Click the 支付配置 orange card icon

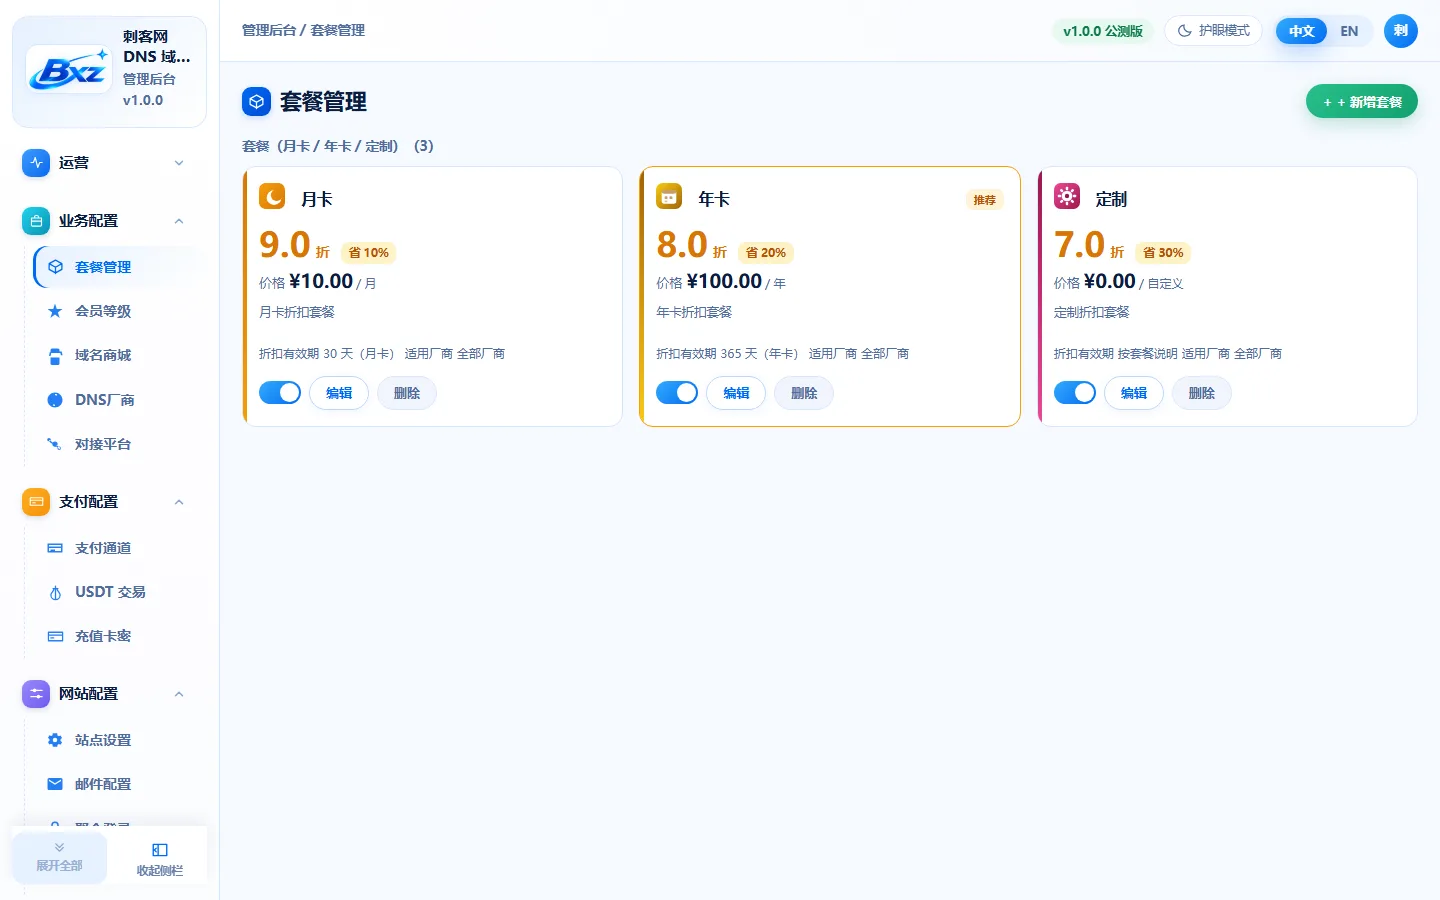36,502
